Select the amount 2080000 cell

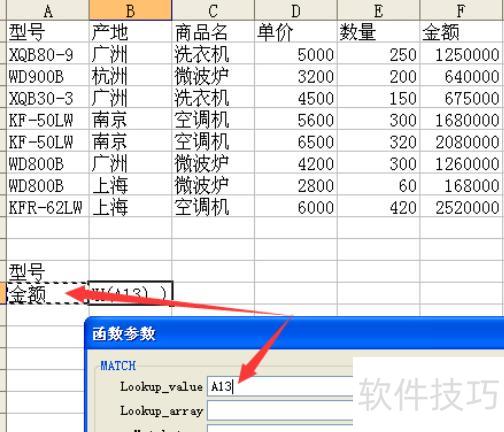click(462, 141)
